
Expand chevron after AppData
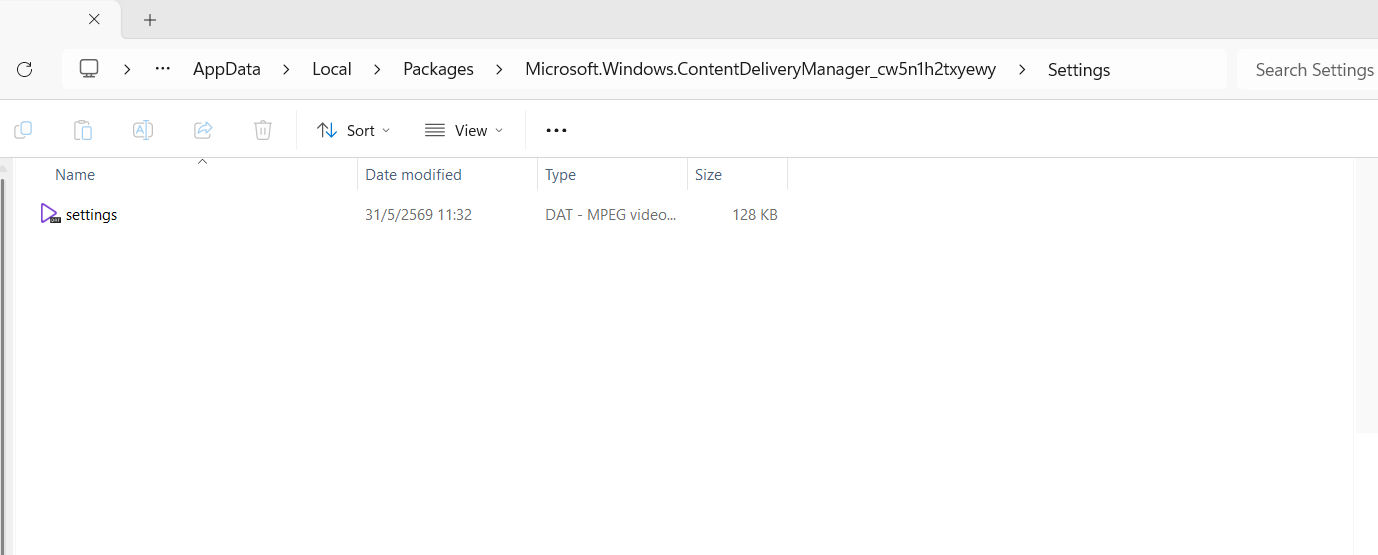point(287,69)
